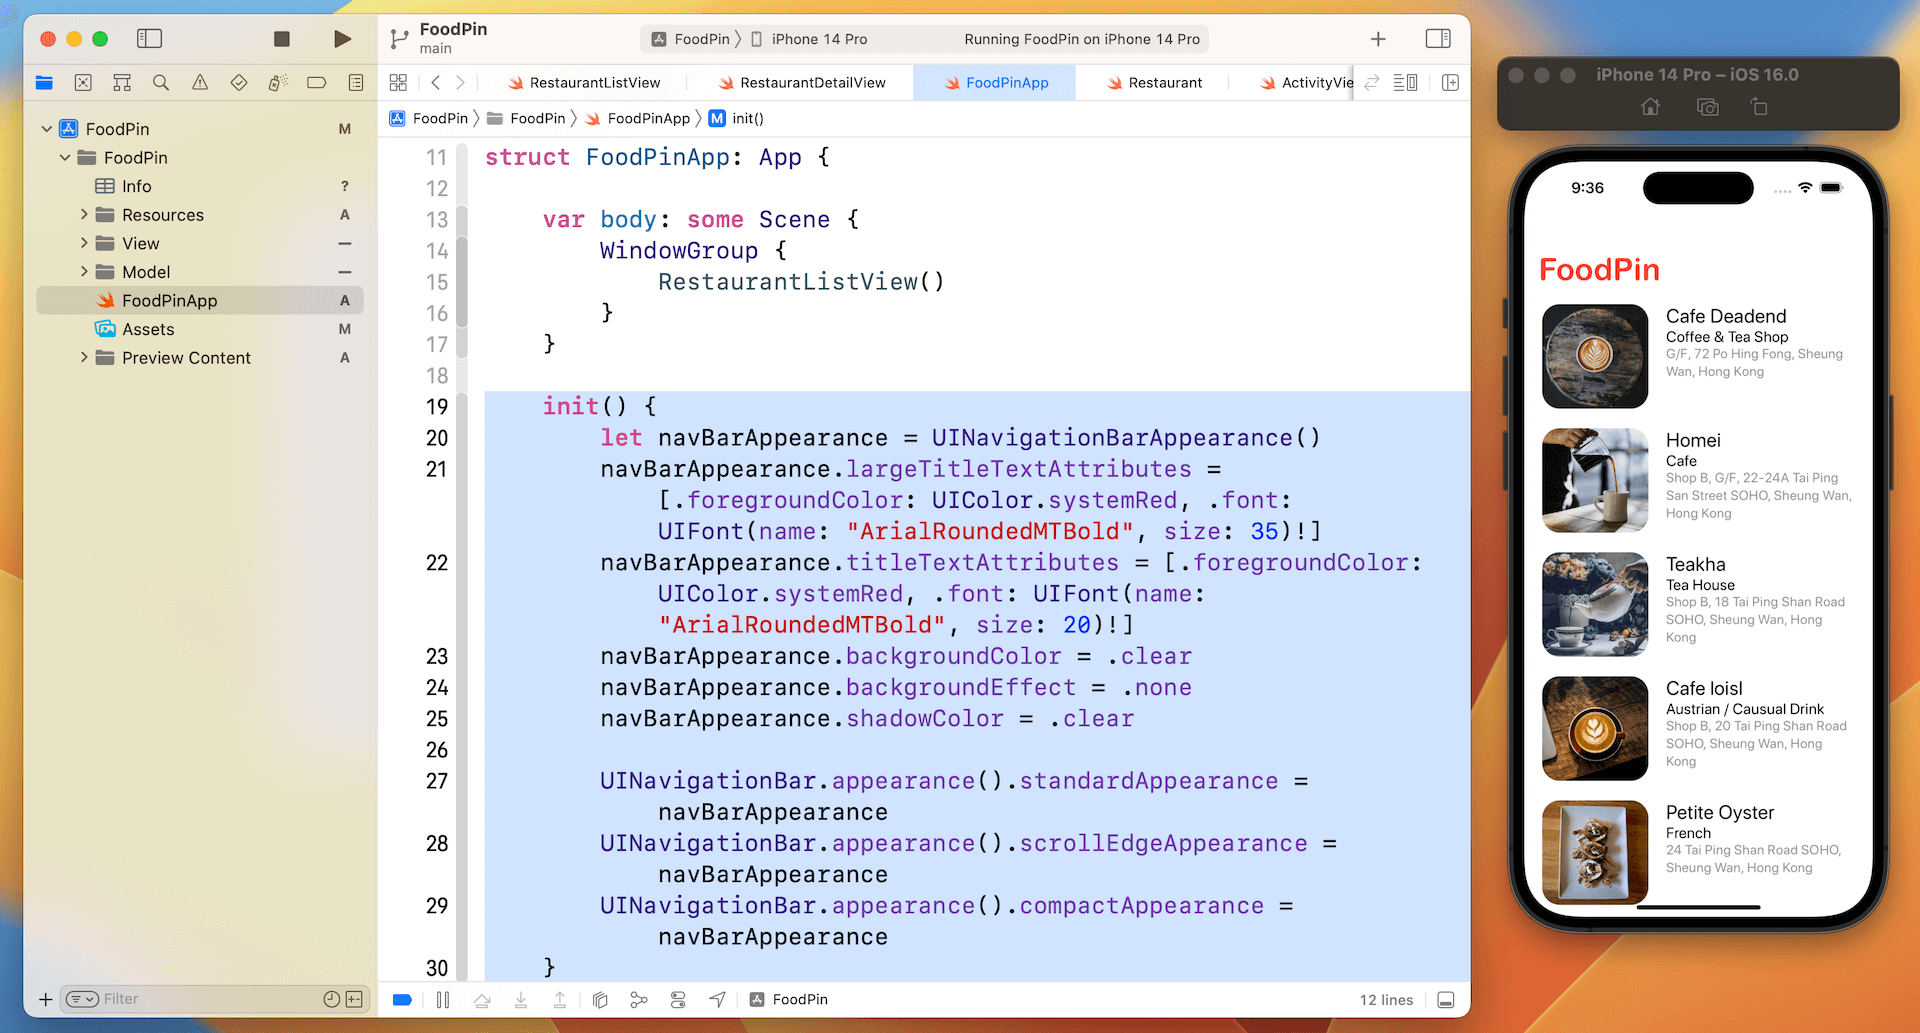Click the Debug Memory Graph icon
Screen dimensions: 1920x1033
(639, 999)
